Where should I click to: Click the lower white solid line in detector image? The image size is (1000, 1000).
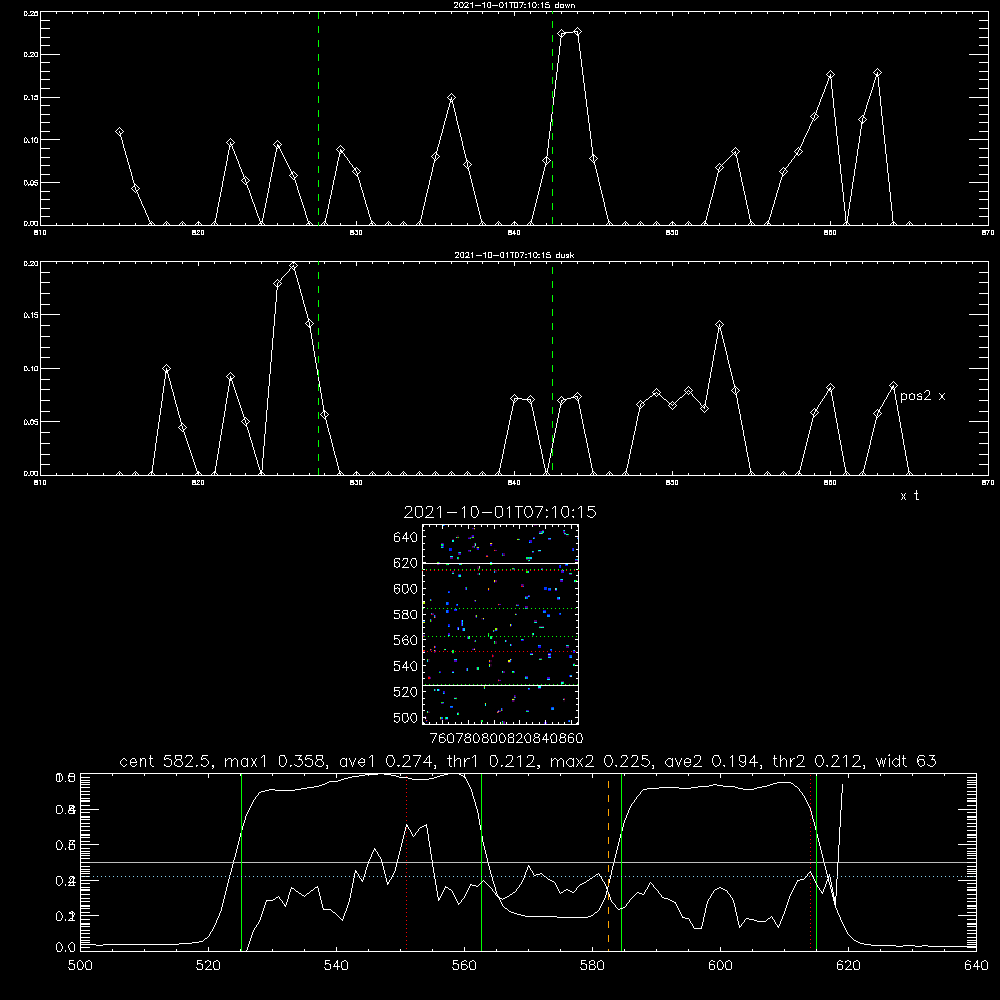tap(500, 685)
